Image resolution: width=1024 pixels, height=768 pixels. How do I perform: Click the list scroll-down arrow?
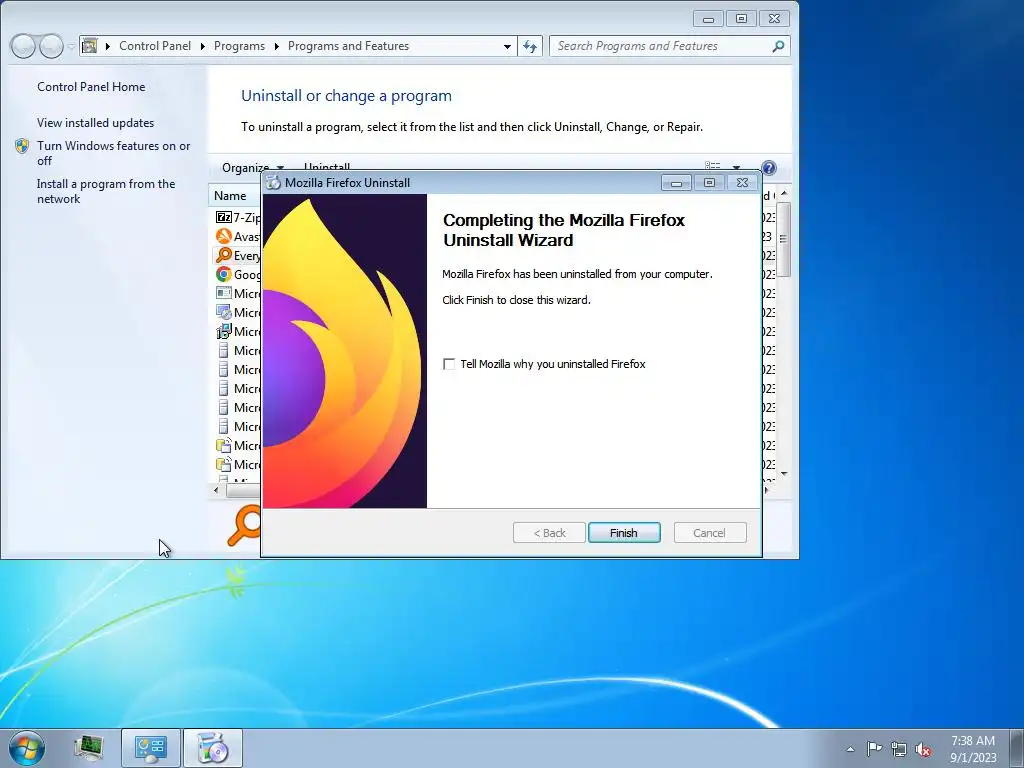[784, 474]
